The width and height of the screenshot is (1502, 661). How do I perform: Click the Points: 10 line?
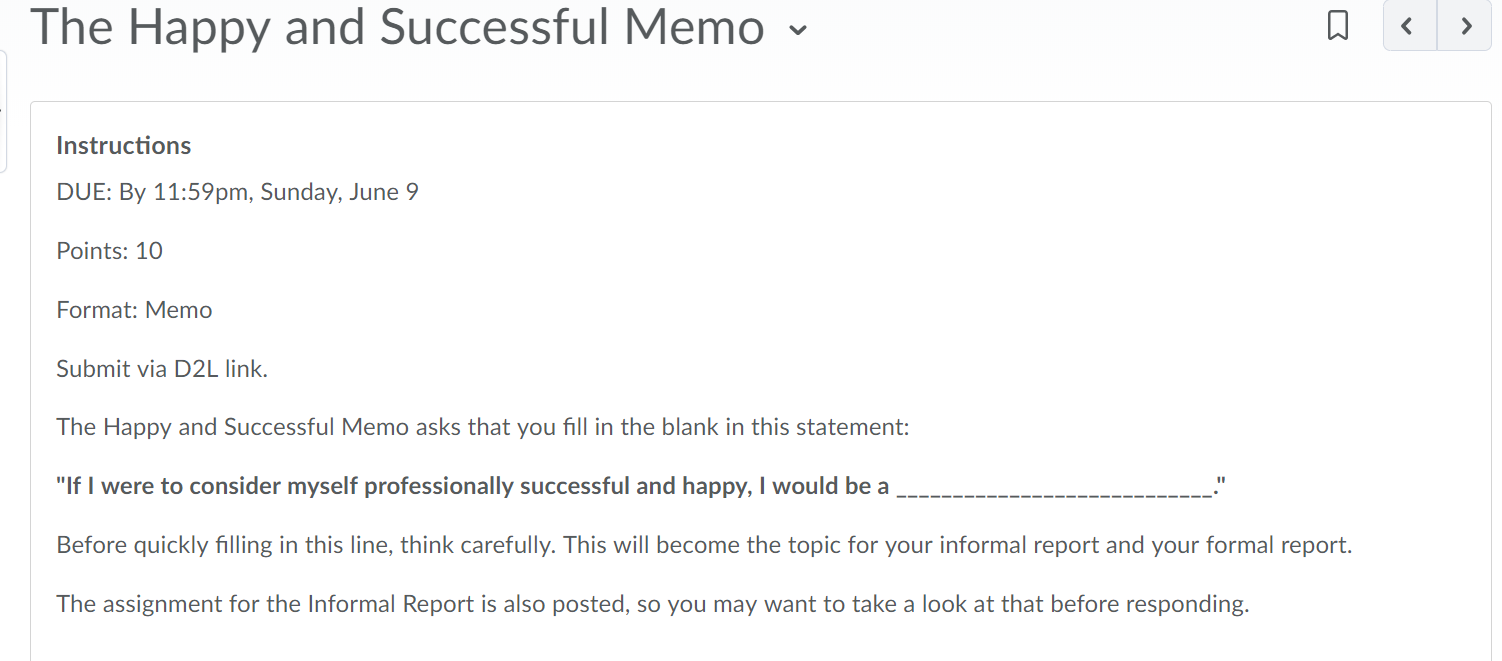[x=110, y=251]
